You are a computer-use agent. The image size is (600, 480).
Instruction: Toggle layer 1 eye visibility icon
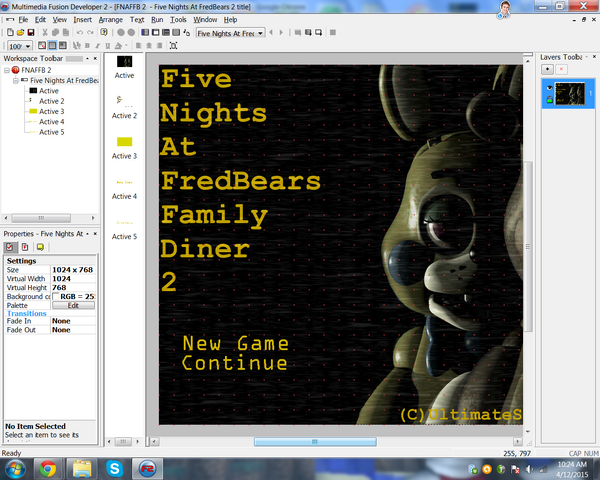point(549,88)
